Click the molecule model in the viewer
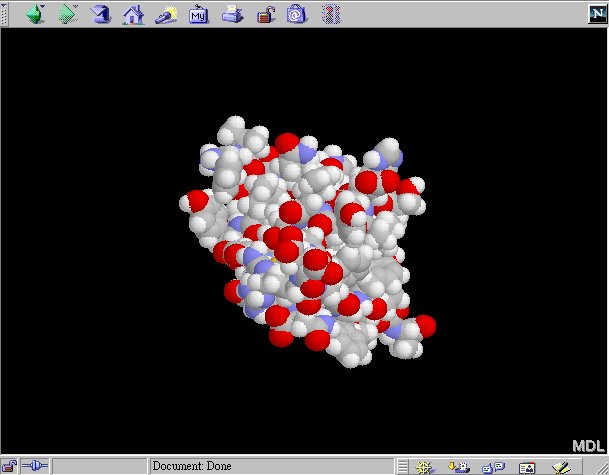 [307, 241]
